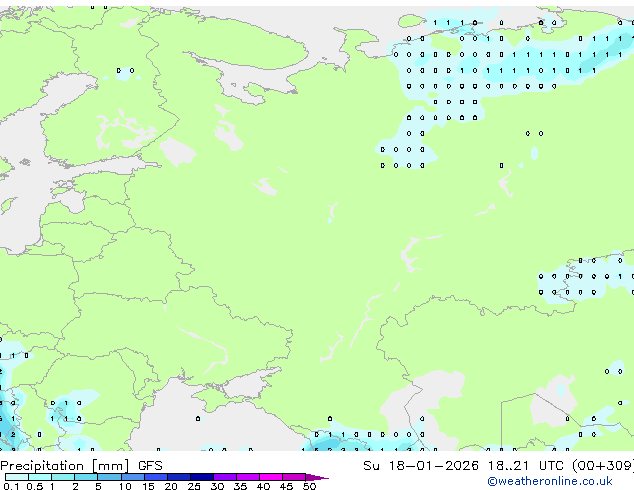Pick the 2–5 mm legend swatch
634x490 pixels.
point(86,477)
